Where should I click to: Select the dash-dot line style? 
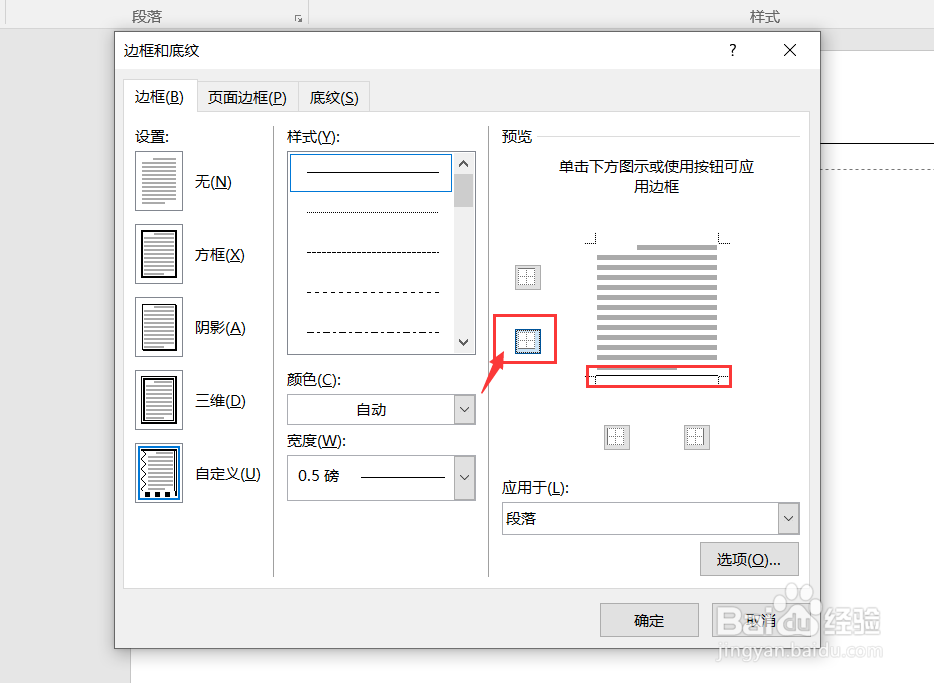pos(371,332)
